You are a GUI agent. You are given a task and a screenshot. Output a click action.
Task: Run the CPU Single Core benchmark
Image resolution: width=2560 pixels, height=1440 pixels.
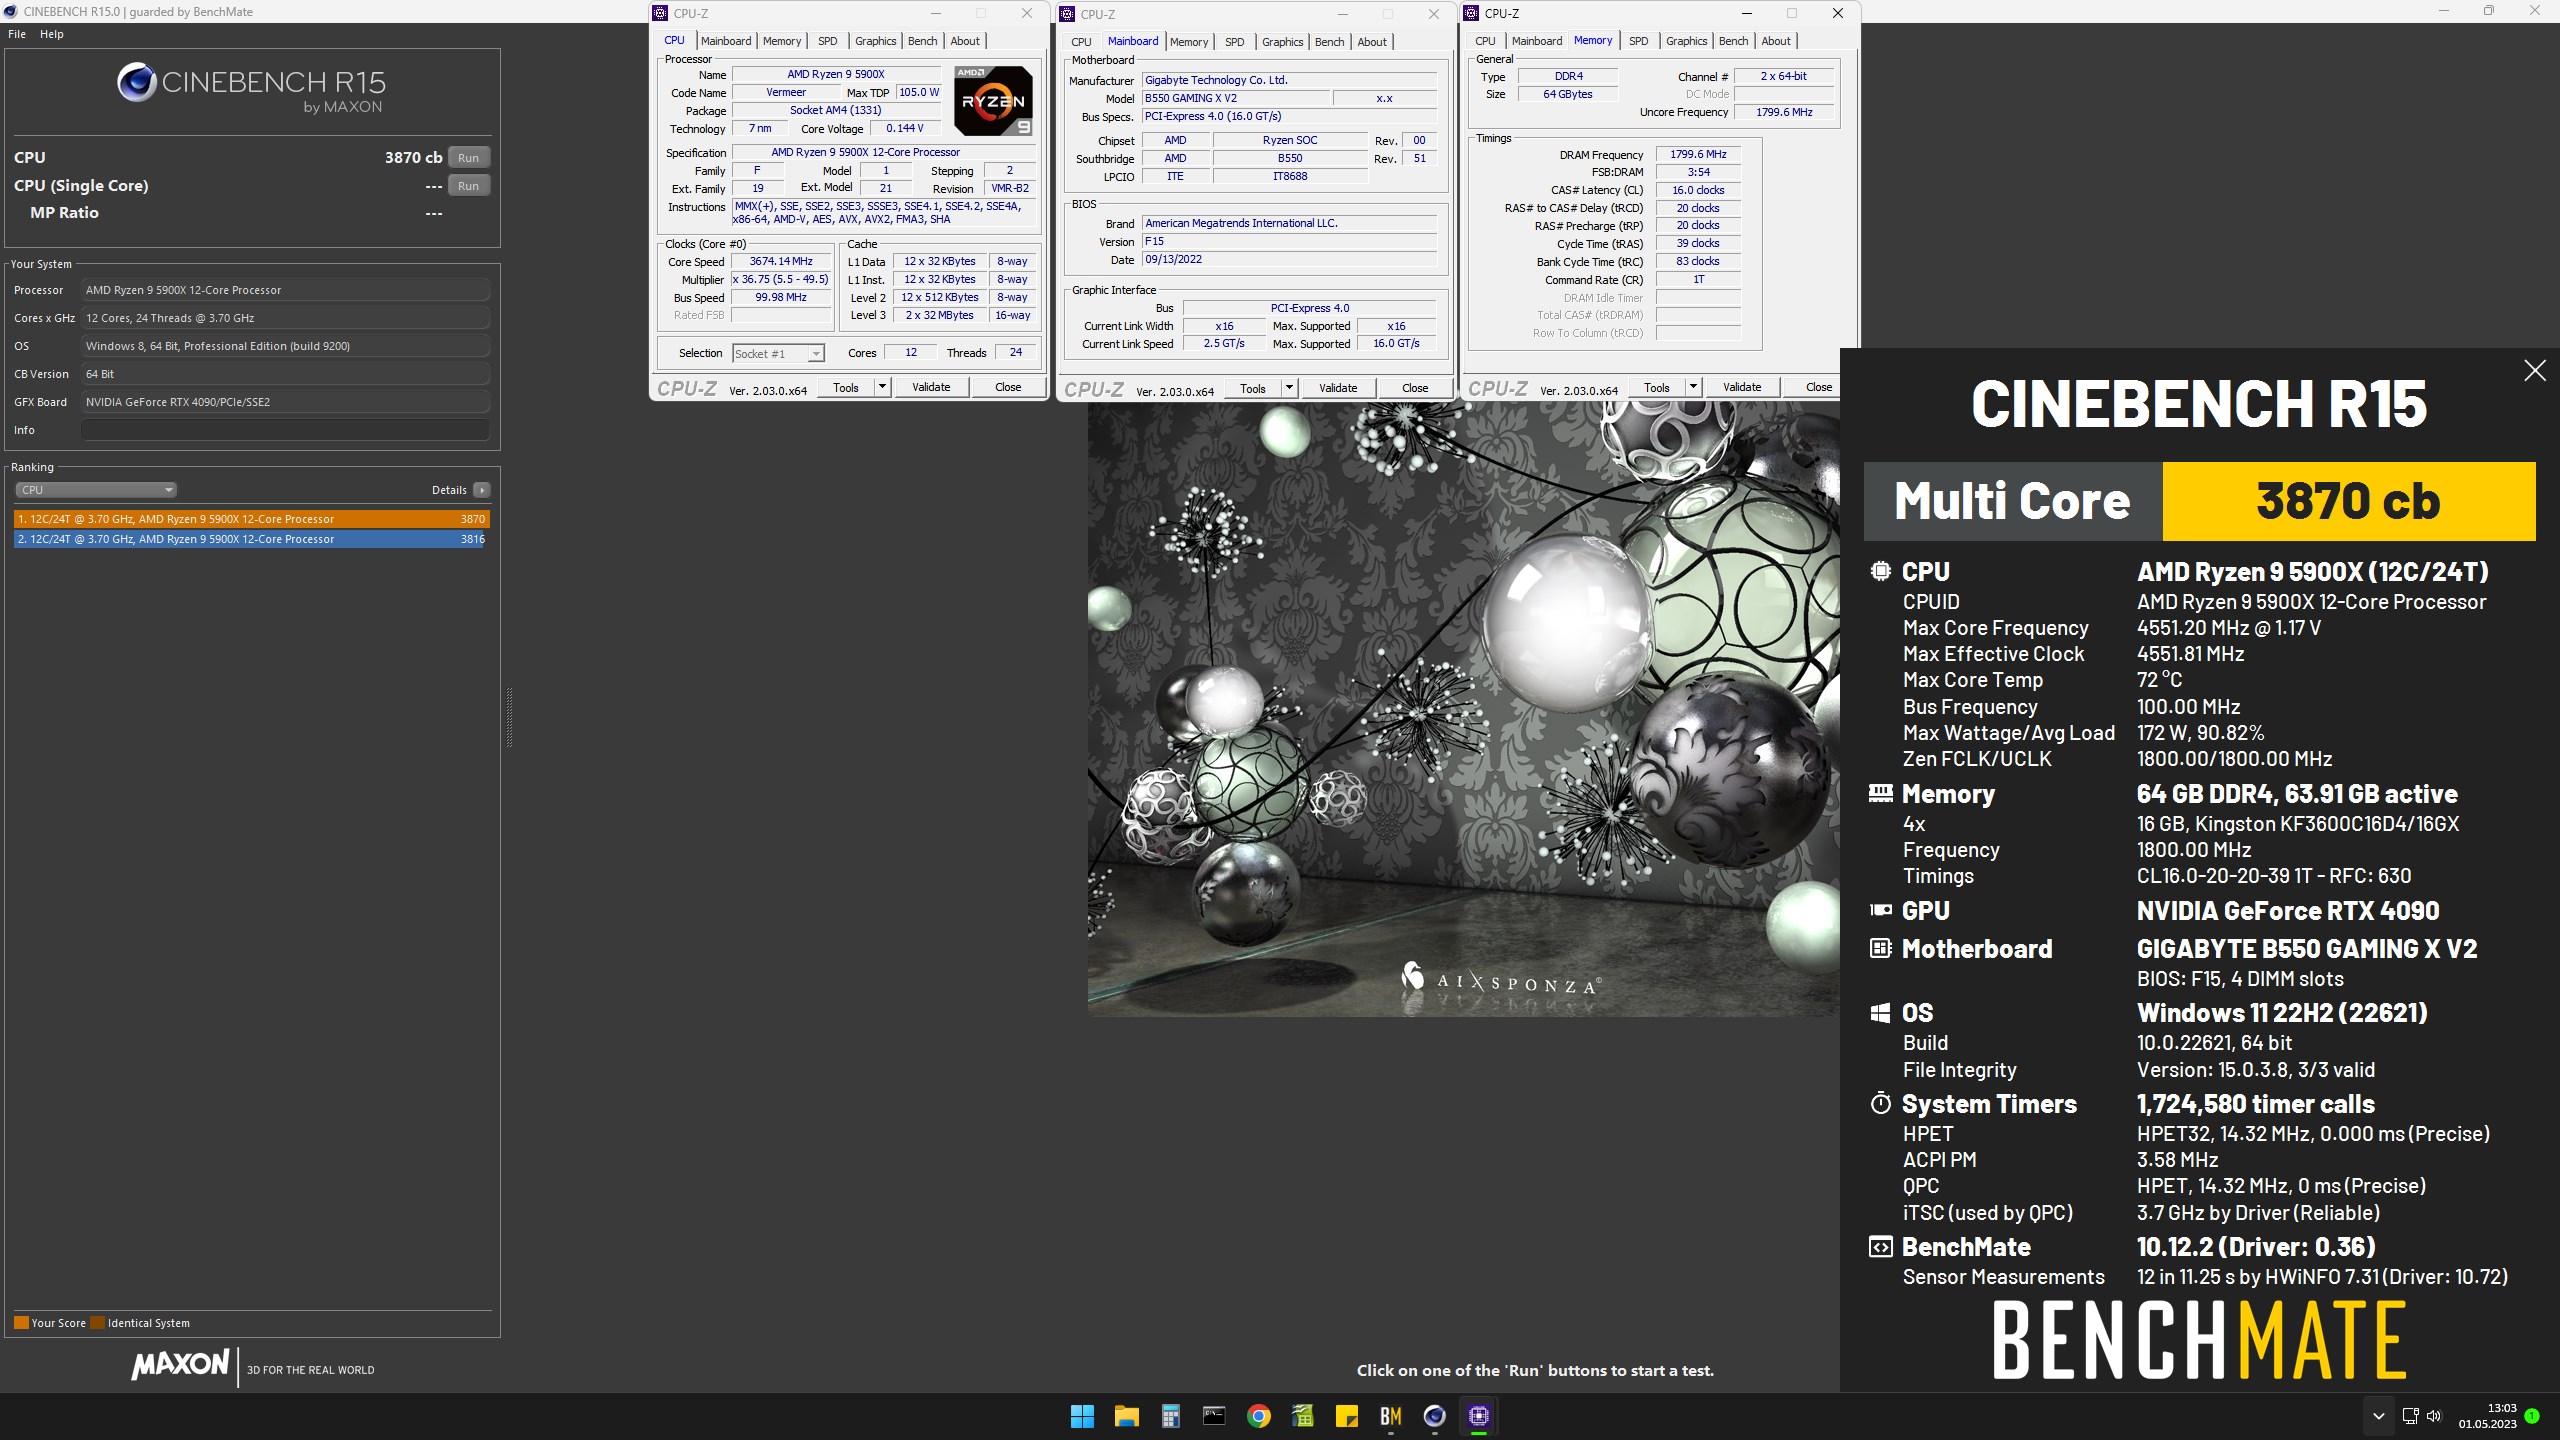(468, 186)
